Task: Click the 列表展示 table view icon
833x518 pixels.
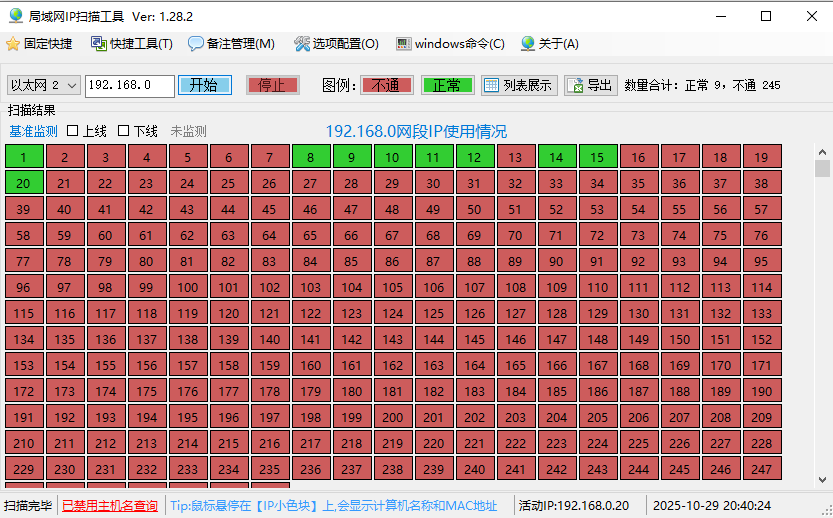Action: (491, 85)
